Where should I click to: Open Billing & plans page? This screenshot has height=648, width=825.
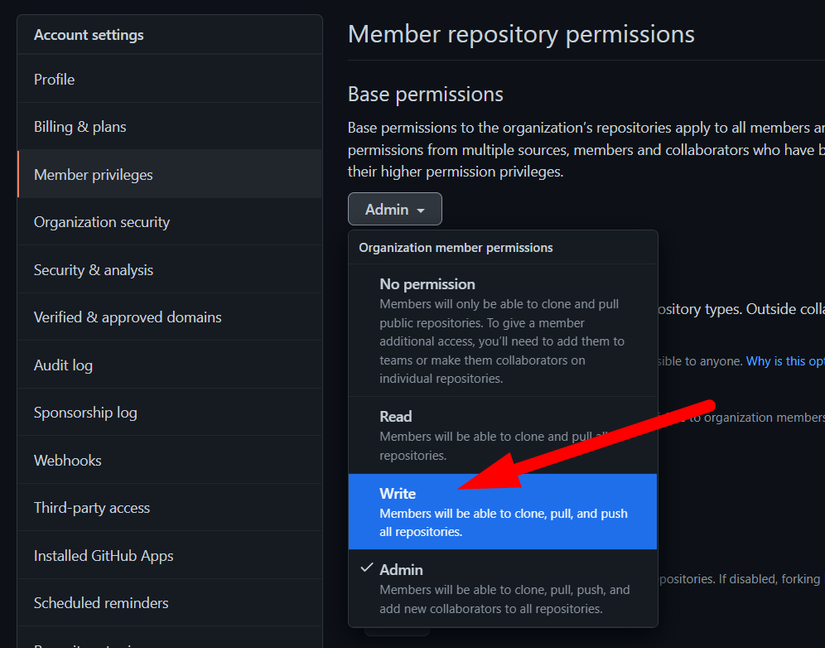tap(80, 127)
